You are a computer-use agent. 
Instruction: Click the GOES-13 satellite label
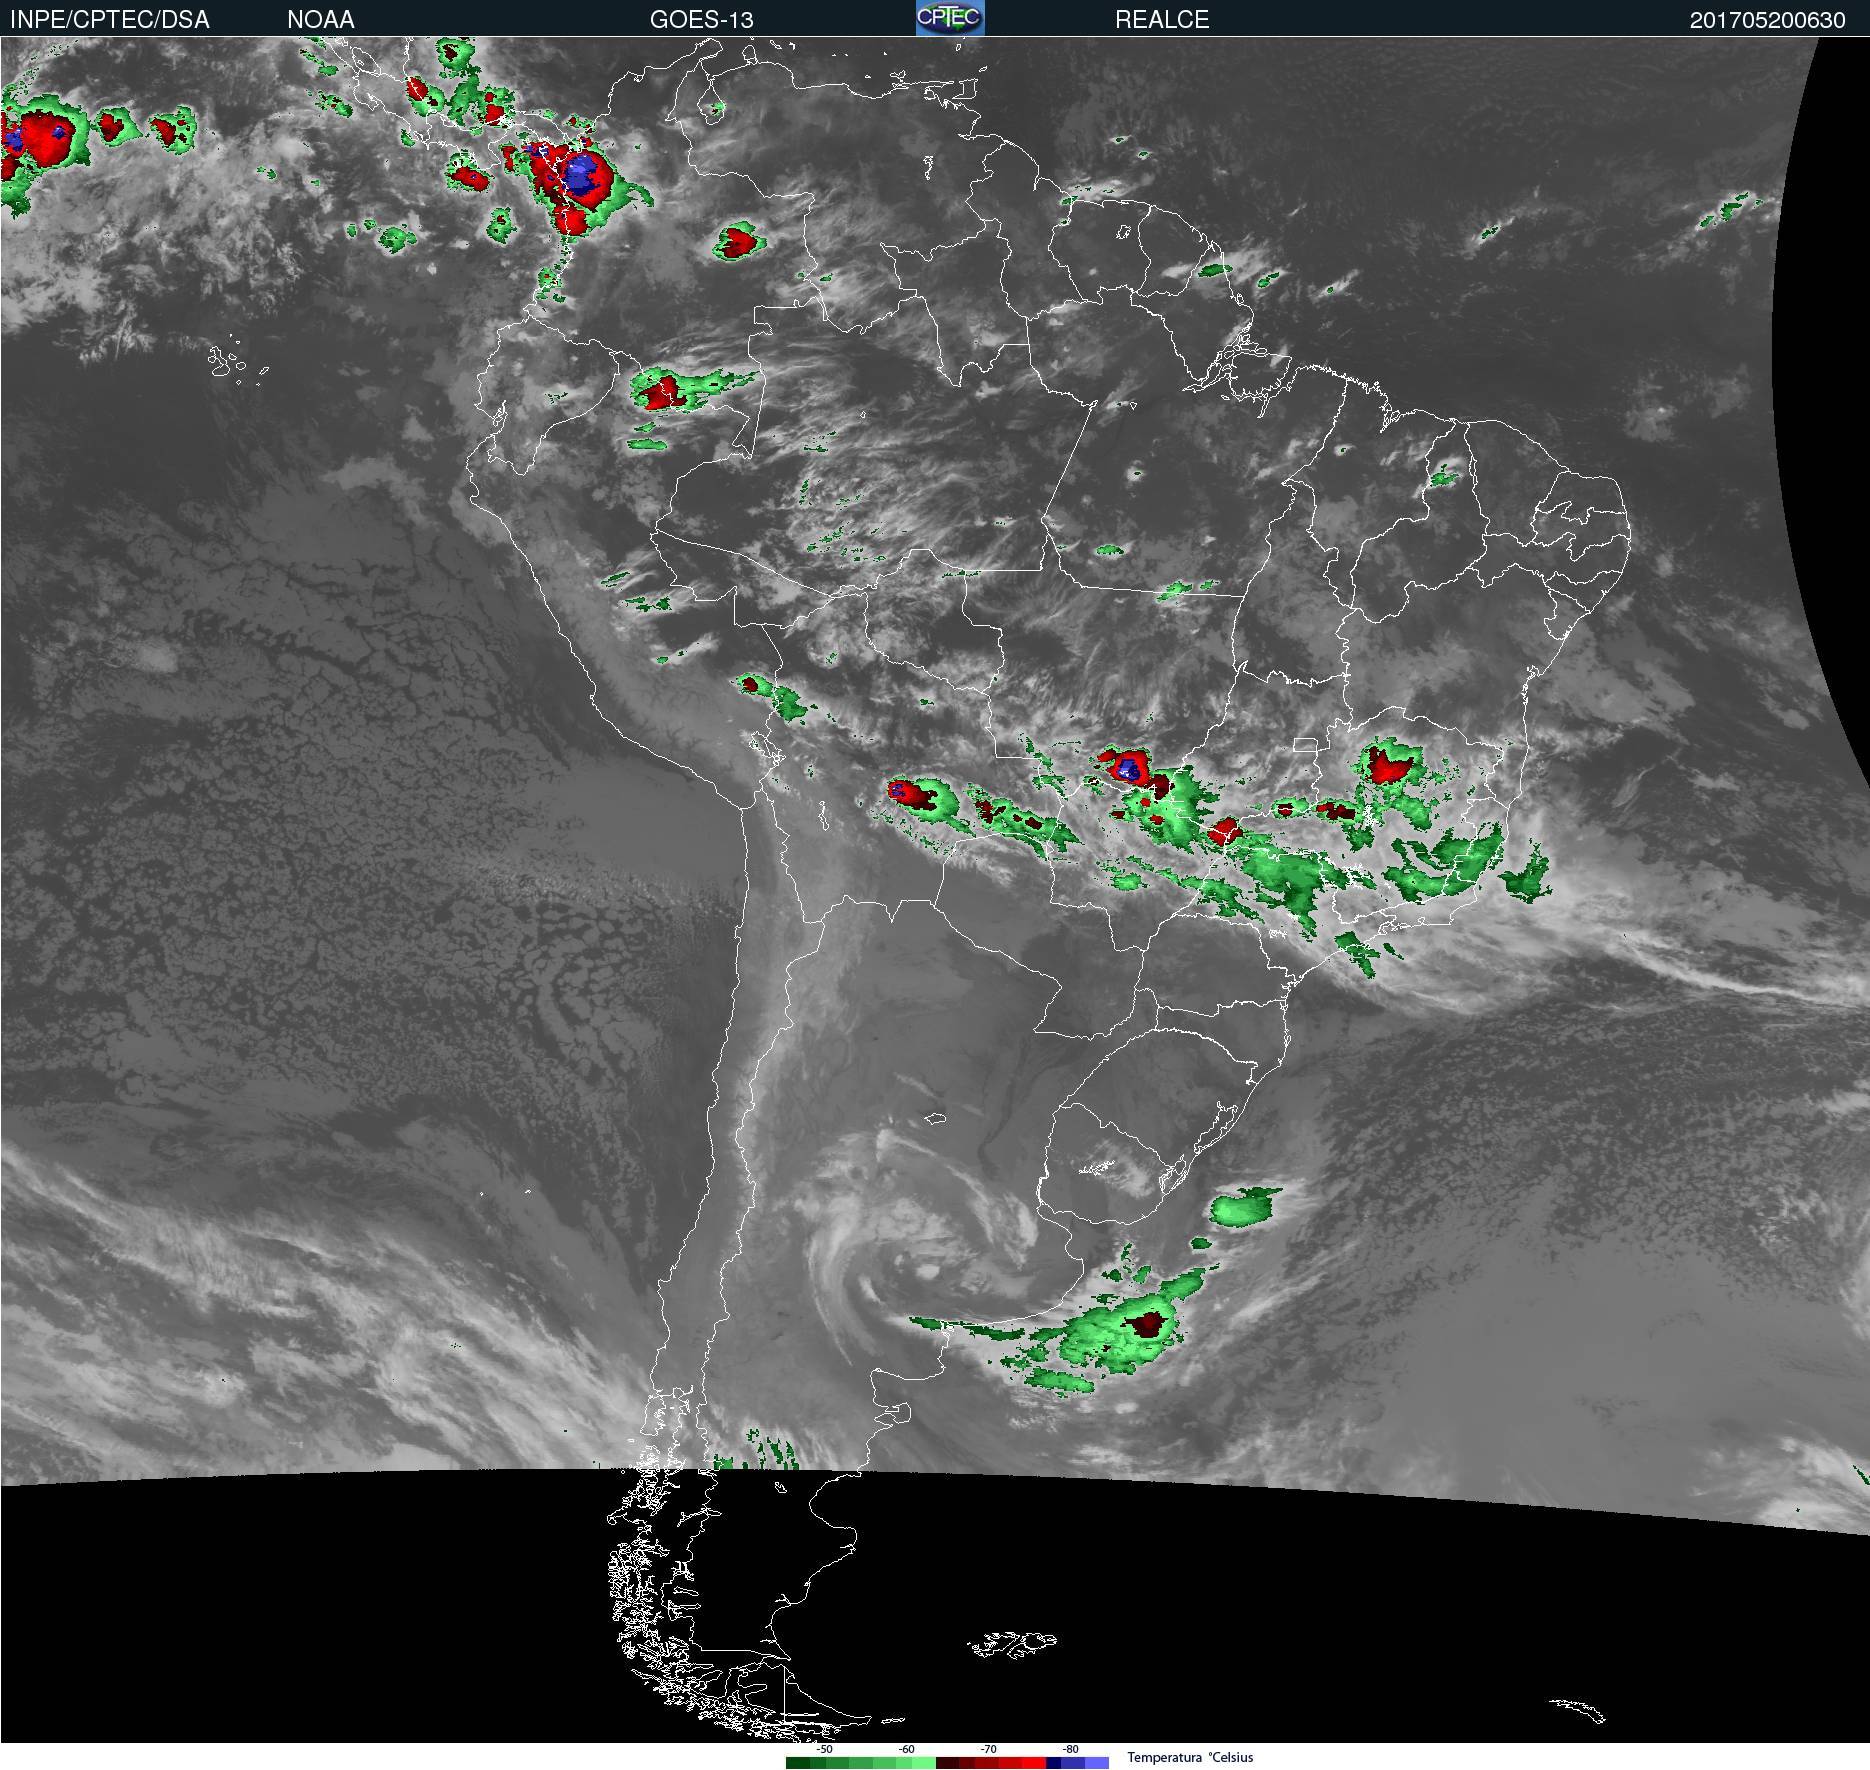pyautogui.click(x=702, y=20)
